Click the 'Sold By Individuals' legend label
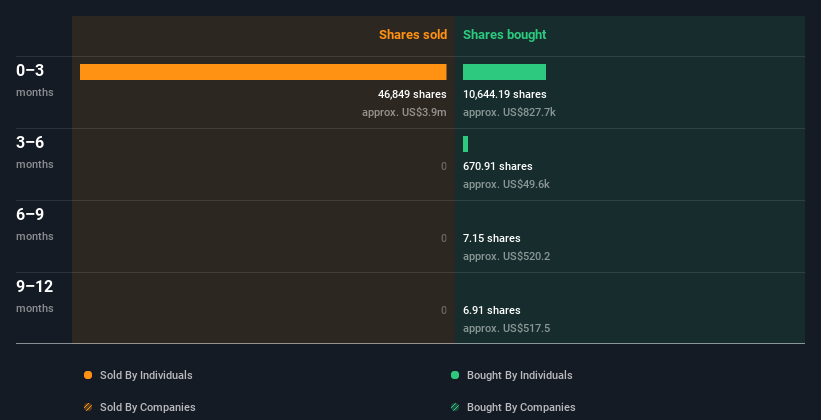Image resolution: width=821 pixels, height=420 pixels. 146,375
